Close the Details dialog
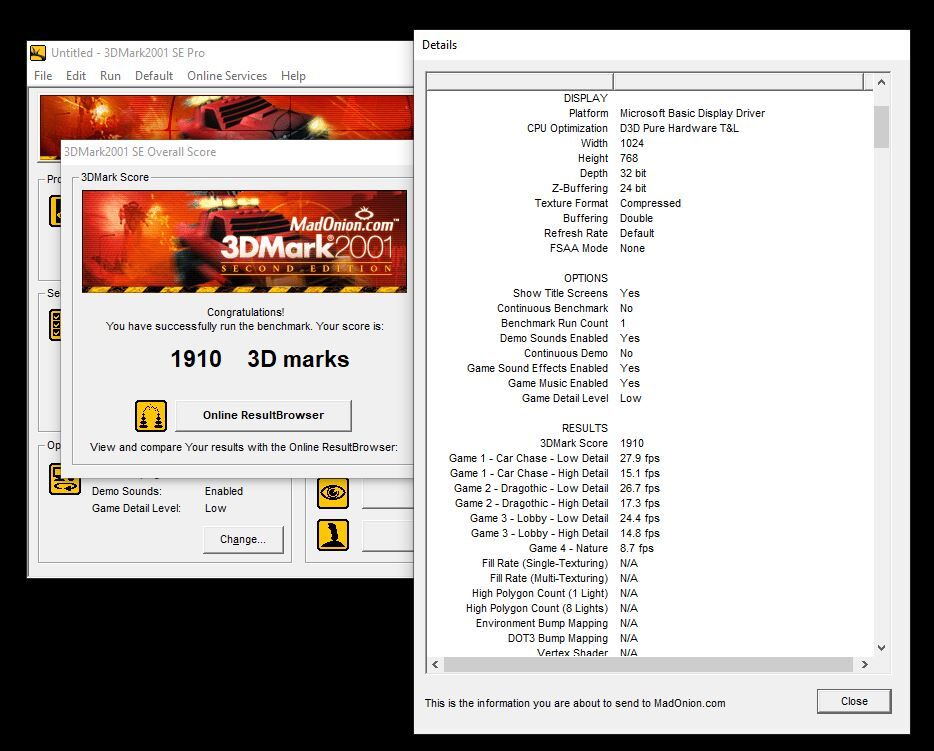The height and width of the screenshot is (751, 934). [854, 701]
